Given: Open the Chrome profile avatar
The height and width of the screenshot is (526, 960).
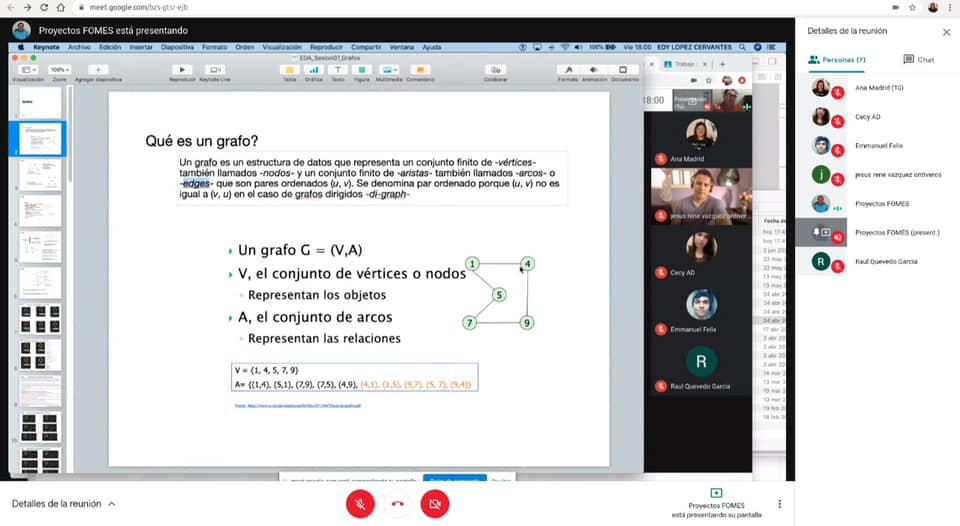Looking at the screenshot, I should [933, 7].
